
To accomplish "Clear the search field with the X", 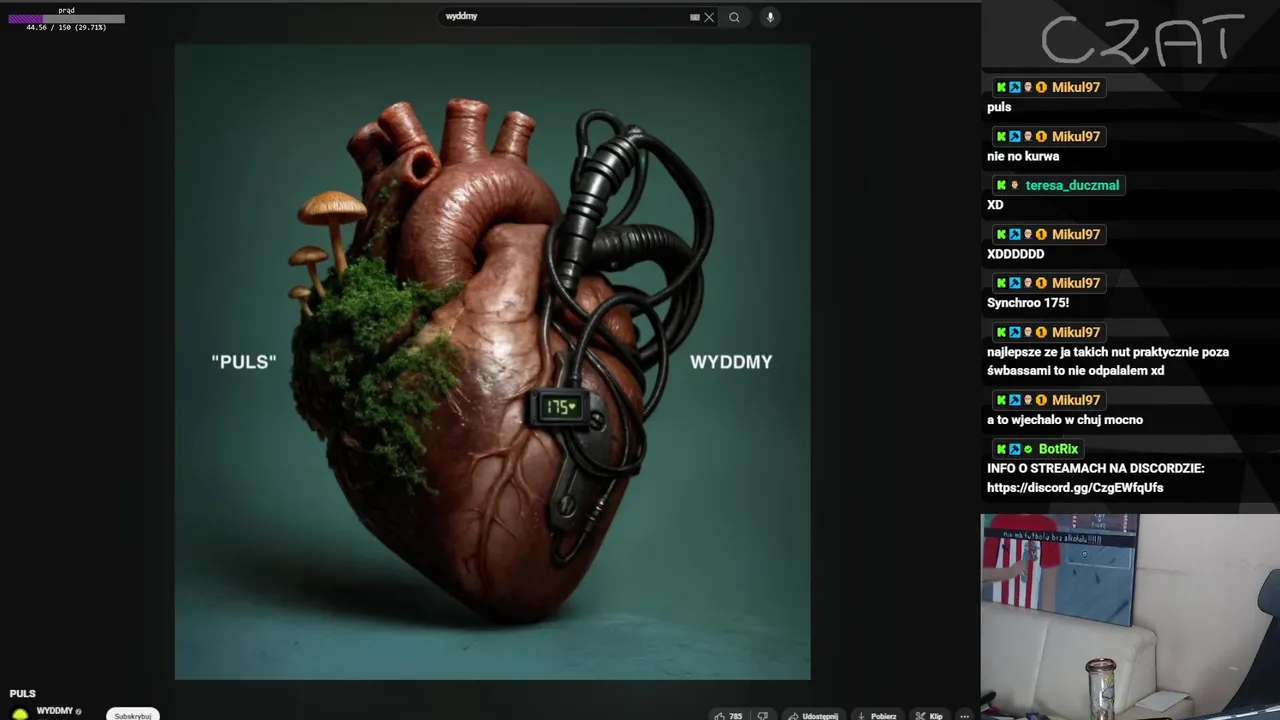I will (709, 17).
